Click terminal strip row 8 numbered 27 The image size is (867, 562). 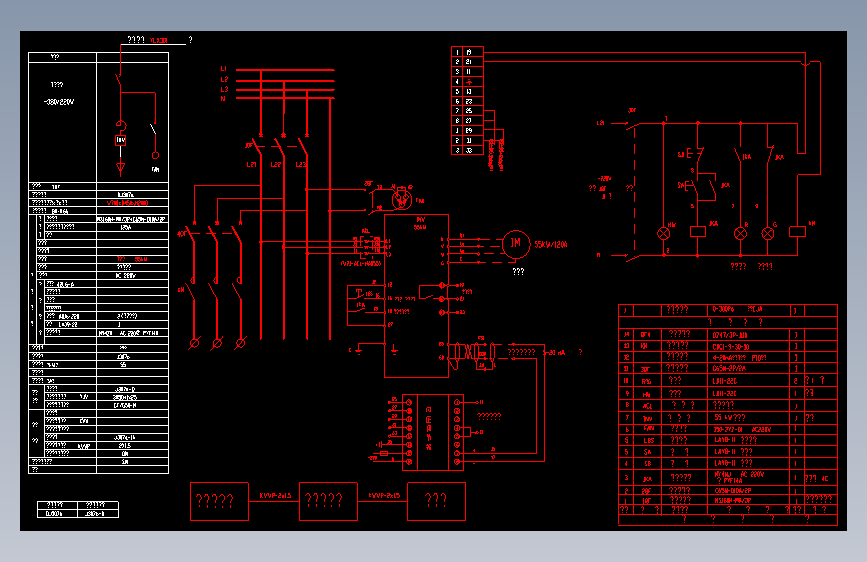pyautogui.click(x=468, y=121)
